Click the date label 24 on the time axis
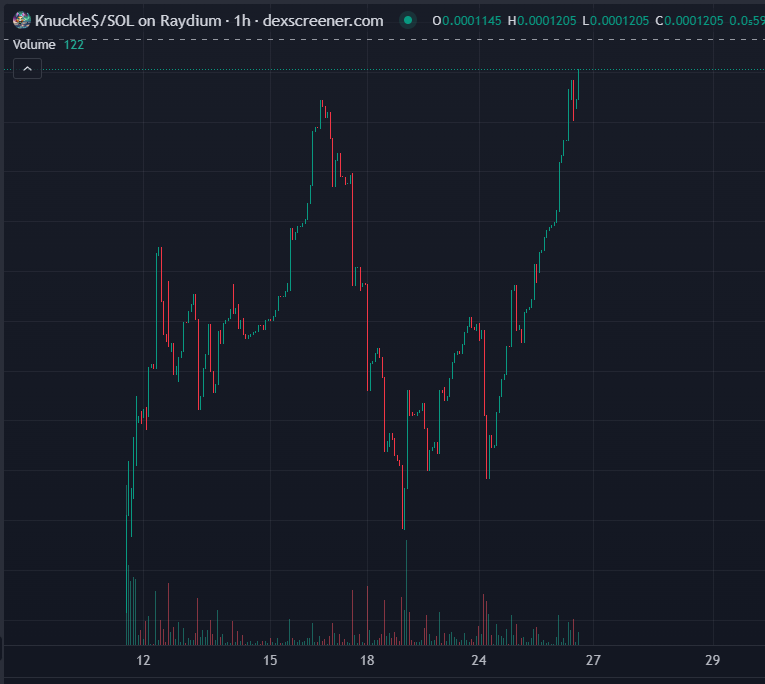 coord(479,661)
